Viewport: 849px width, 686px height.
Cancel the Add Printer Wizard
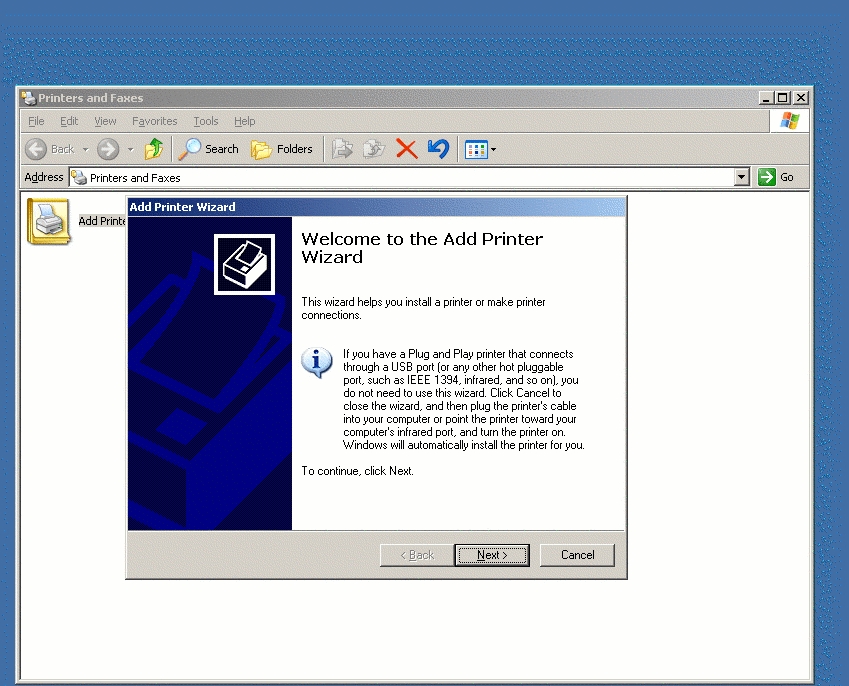pos(577,555)
